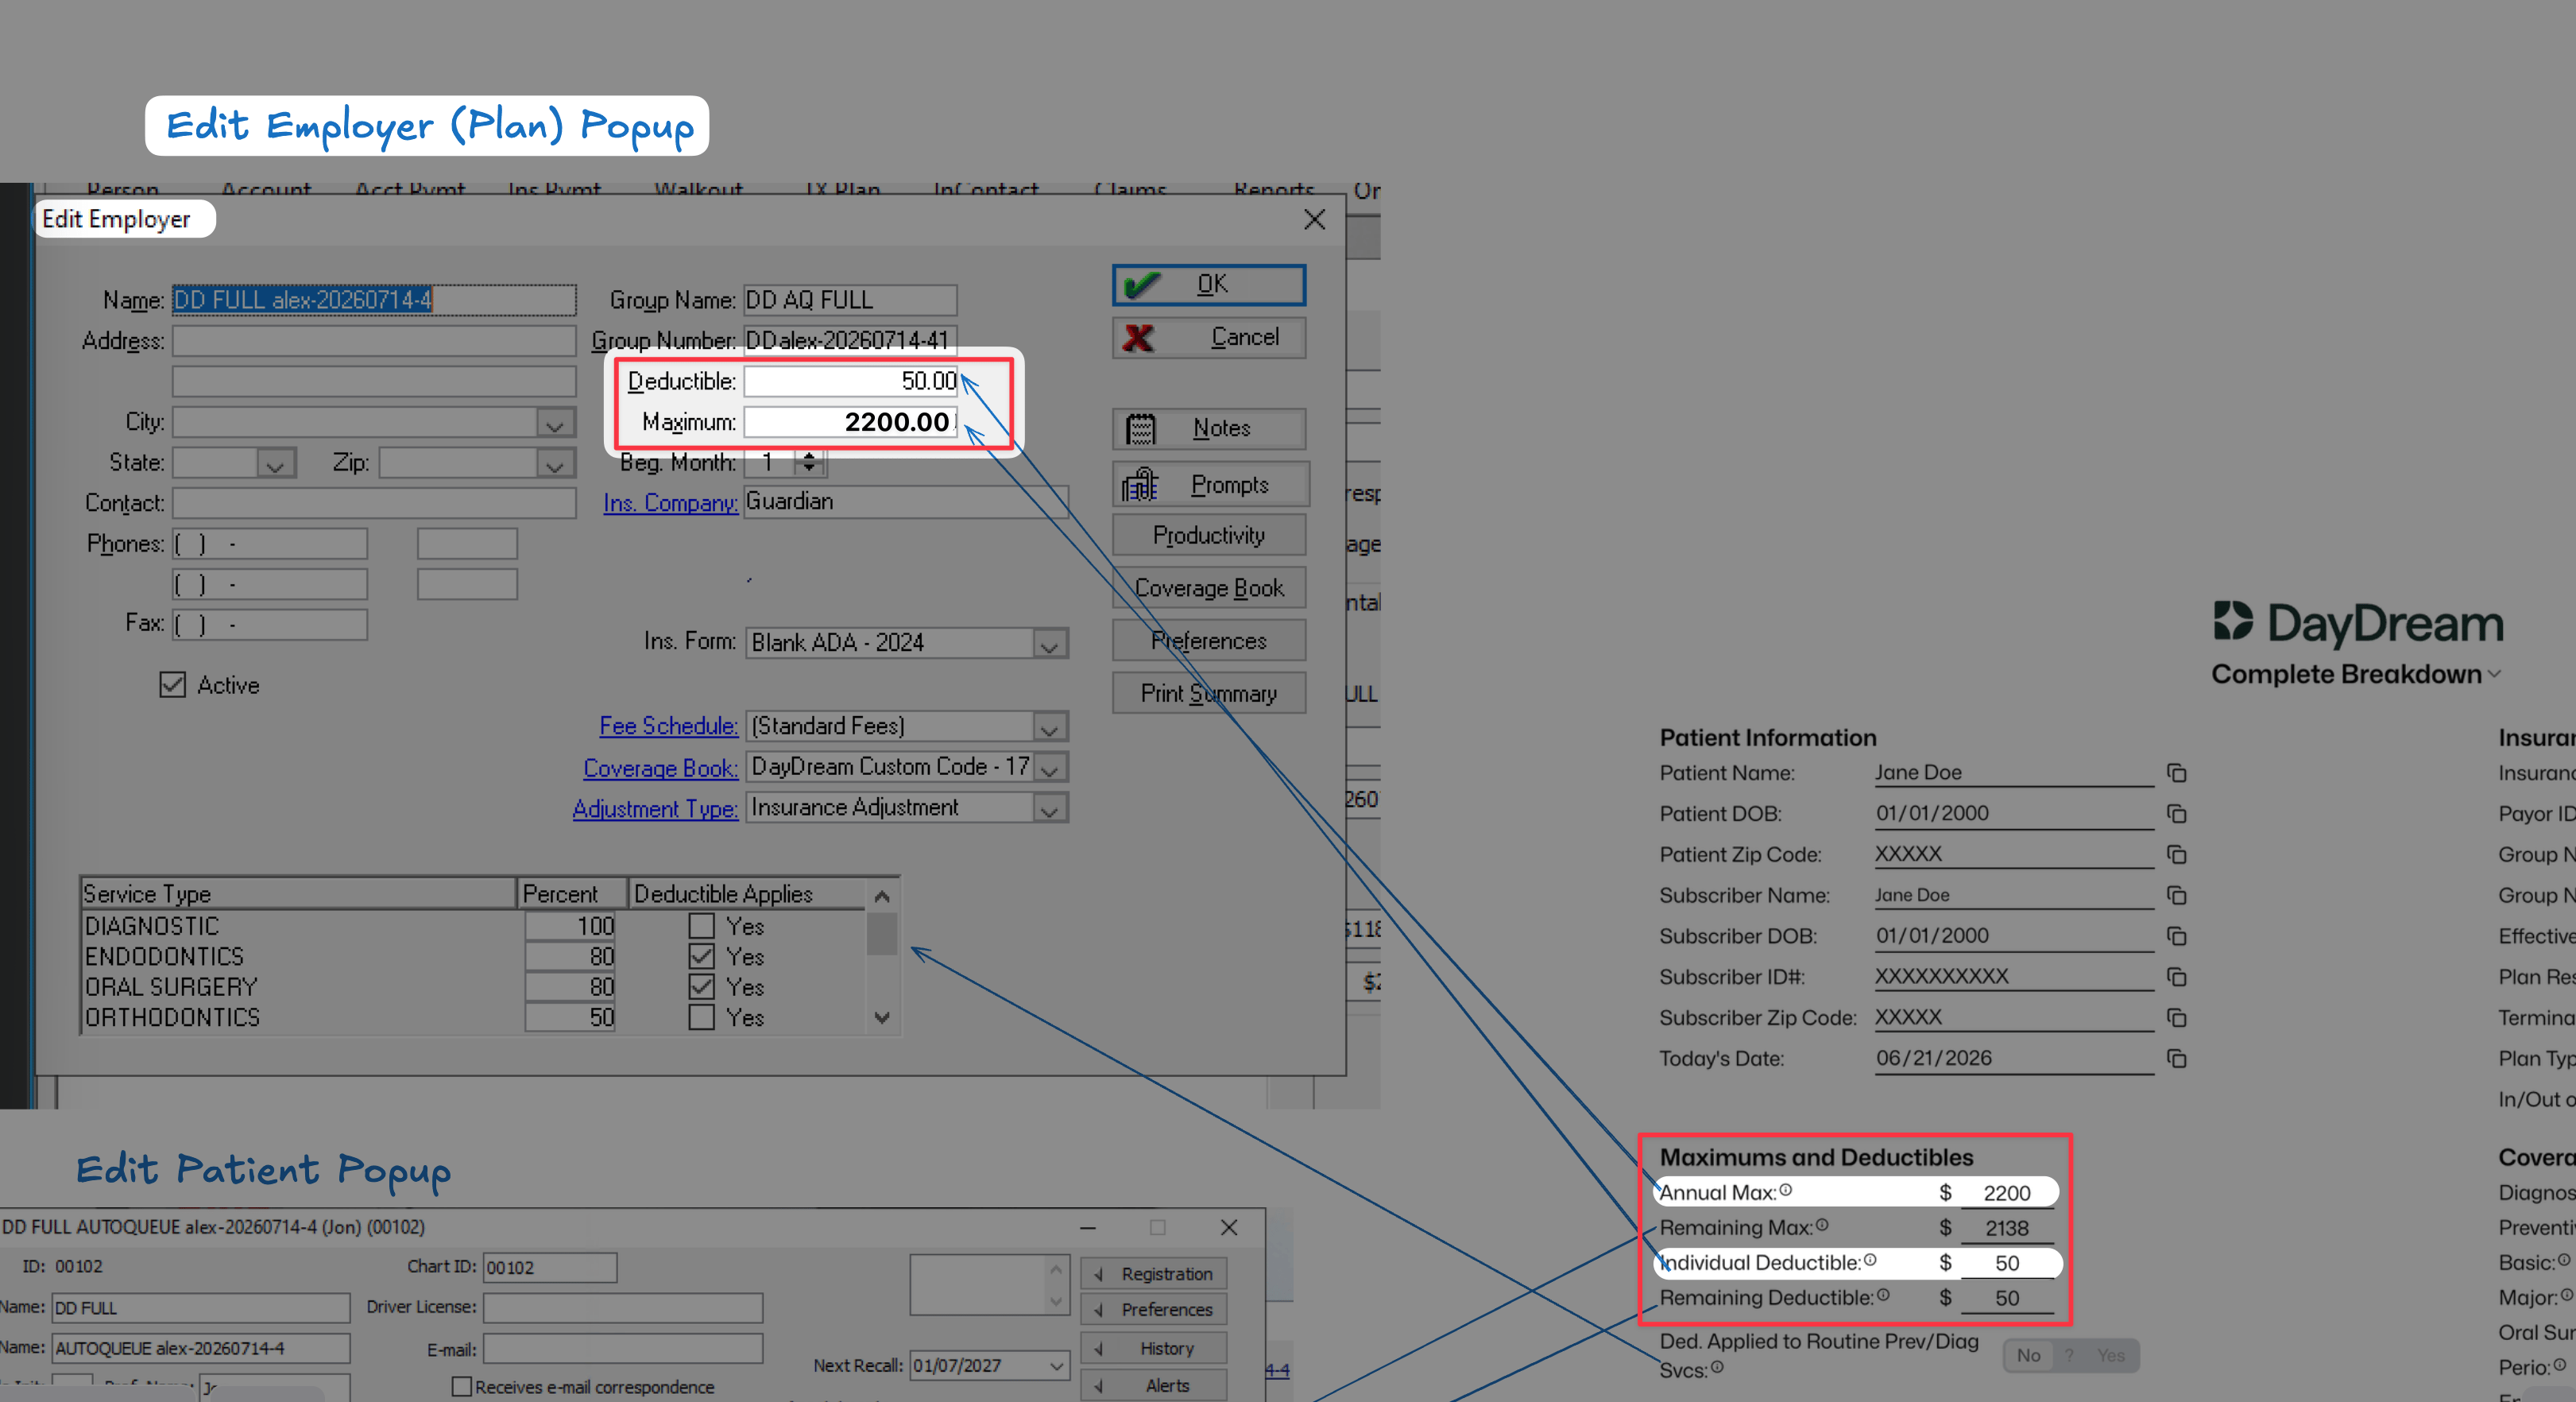Open Registration in Edit Patient popup
This screenshot has height=1402, width=2576.
click(1154, 1274)
